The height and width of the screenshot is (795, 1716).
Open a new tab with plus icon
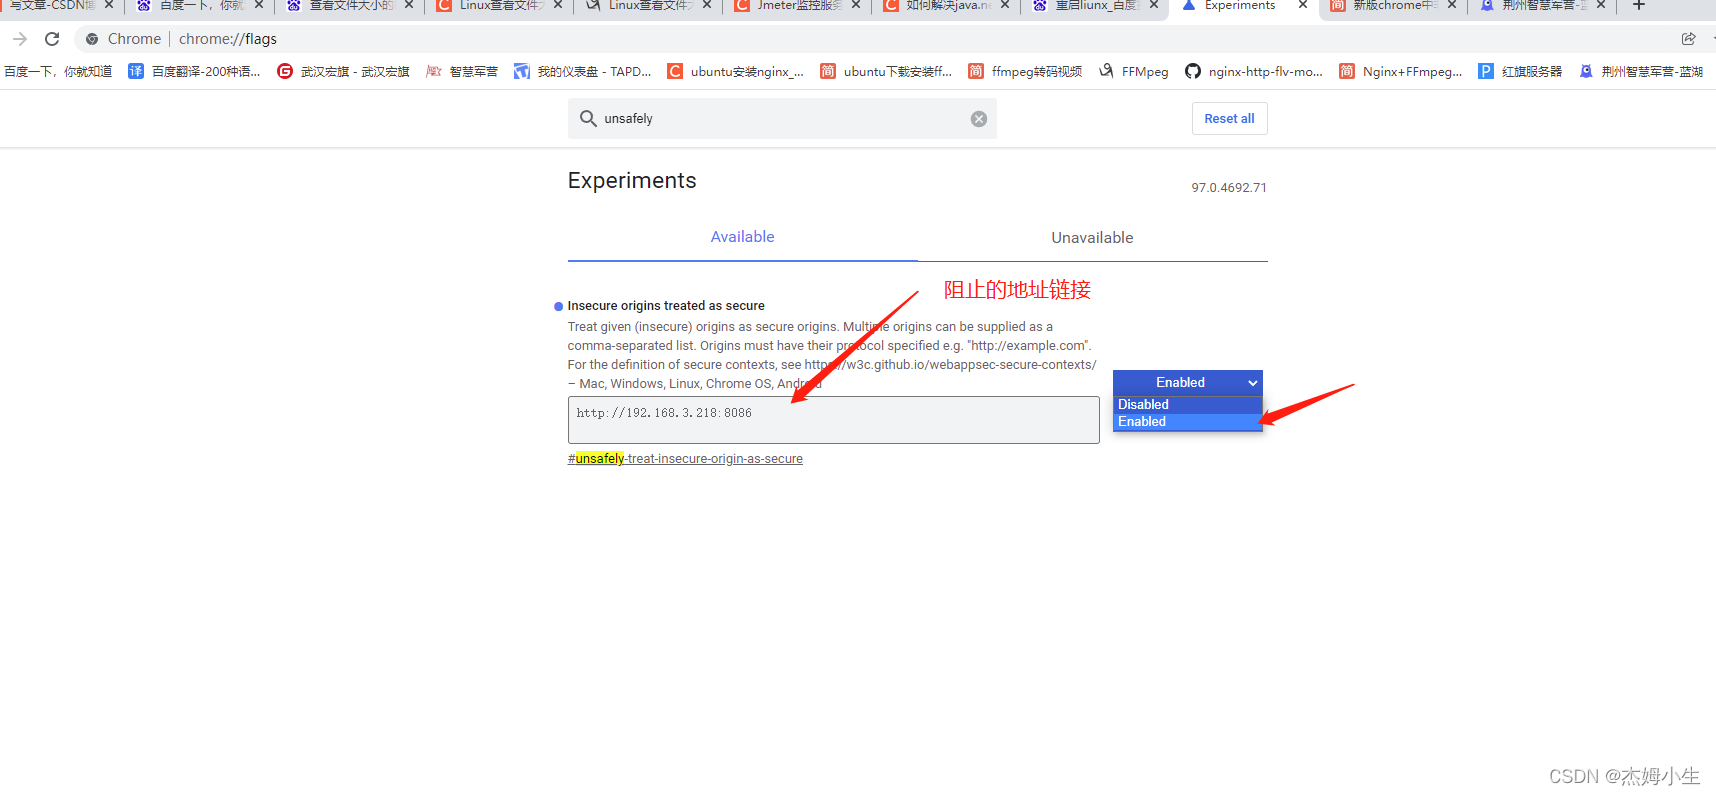[1639, 5]
